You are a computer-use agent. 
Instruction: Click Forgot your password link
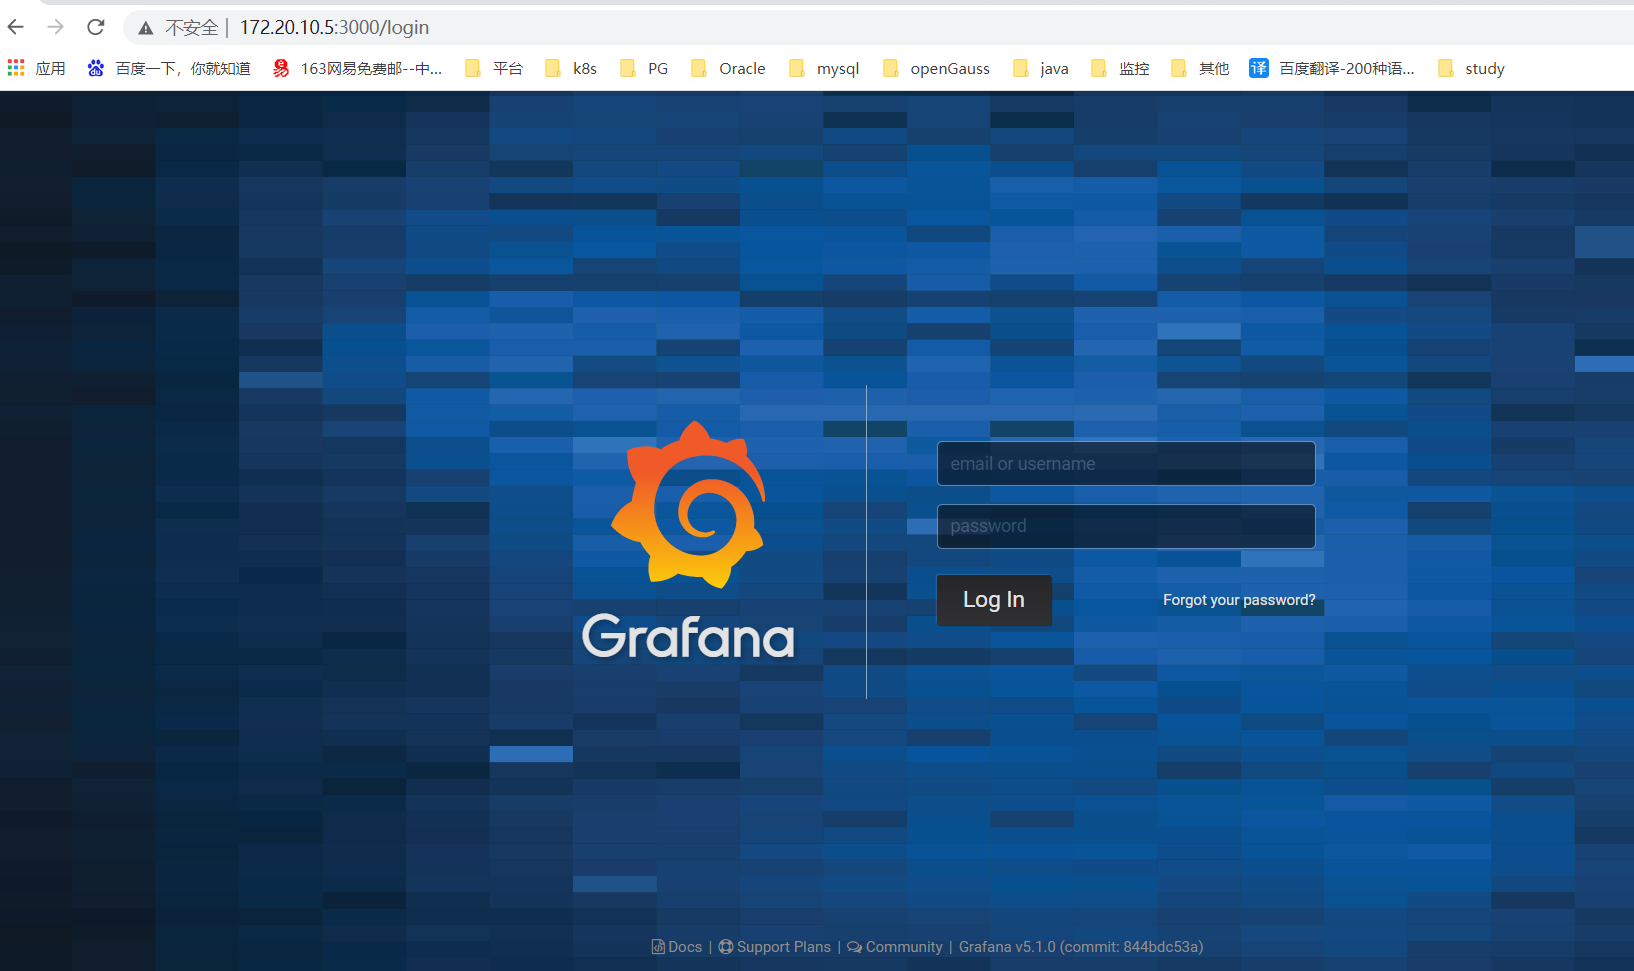pos(1239,600)
